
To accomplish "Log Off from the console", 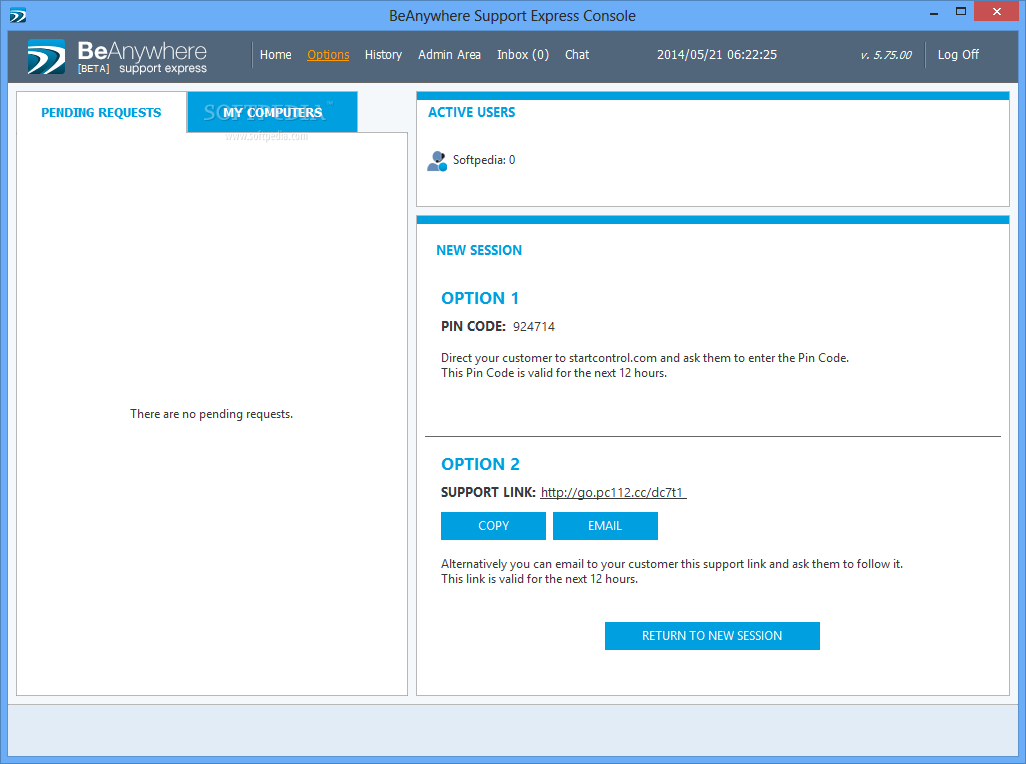I will point(958,55).
